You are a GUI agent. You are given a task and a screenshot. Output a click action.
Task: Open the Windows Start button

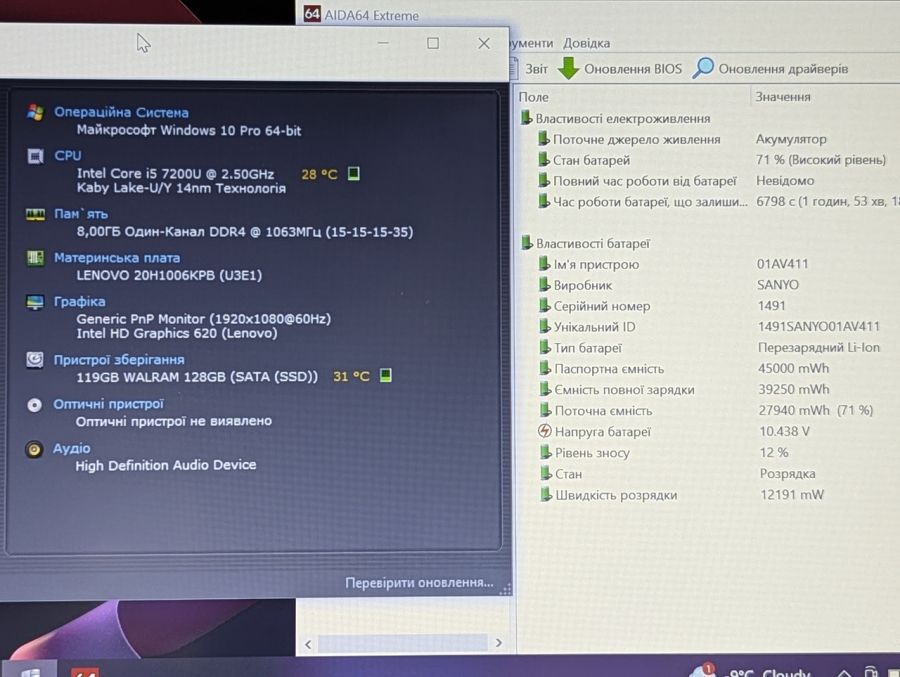pyautogui.click(x=30, y=671)
